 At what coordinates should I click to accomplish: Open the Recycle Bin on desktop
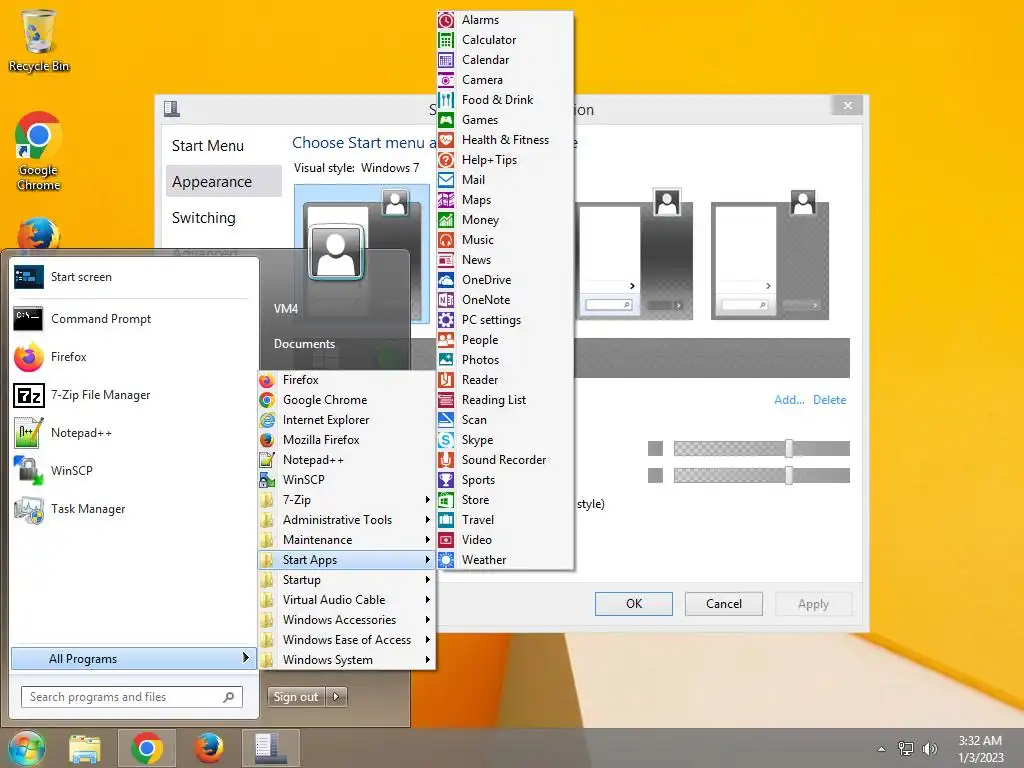pyautogui.click(x=38, y=40)
